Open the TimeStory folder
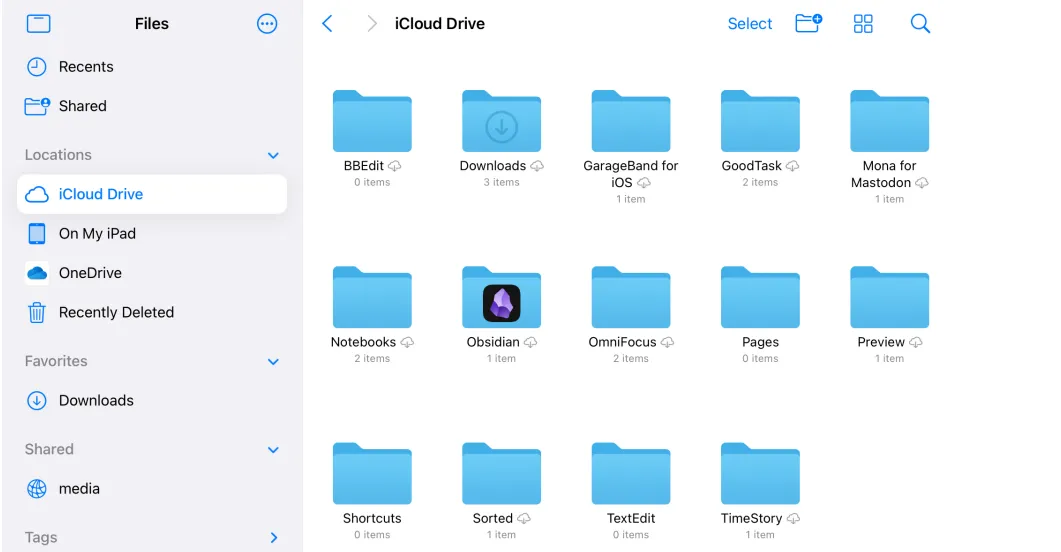 pyautogui.click(x=761, y=474)
